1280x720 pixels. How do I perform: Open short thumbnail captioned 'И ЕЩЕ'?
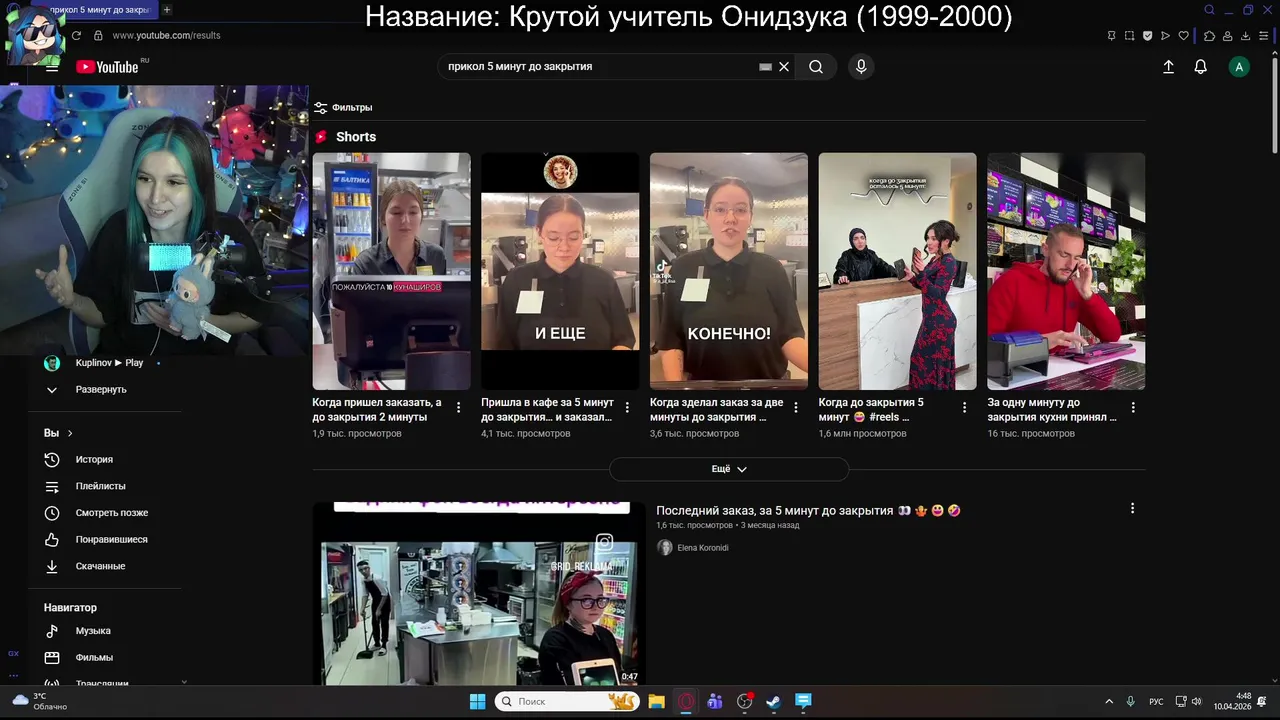560,271
